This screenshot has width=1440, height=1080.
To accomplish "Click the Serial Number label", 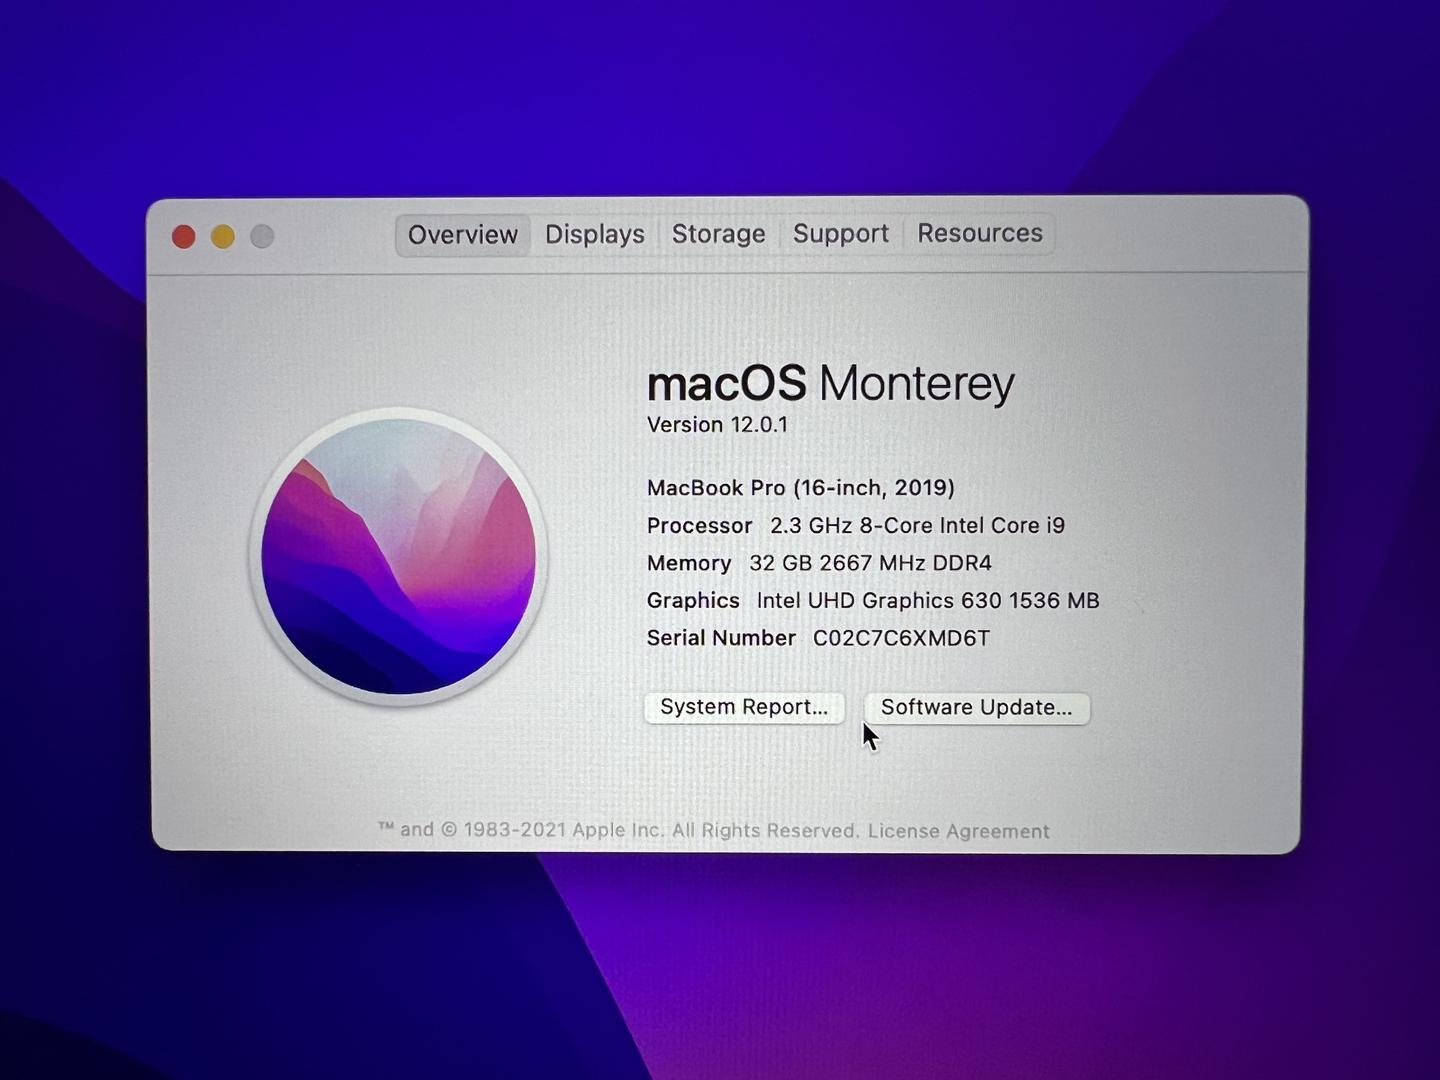I will (x=721, y=638).
